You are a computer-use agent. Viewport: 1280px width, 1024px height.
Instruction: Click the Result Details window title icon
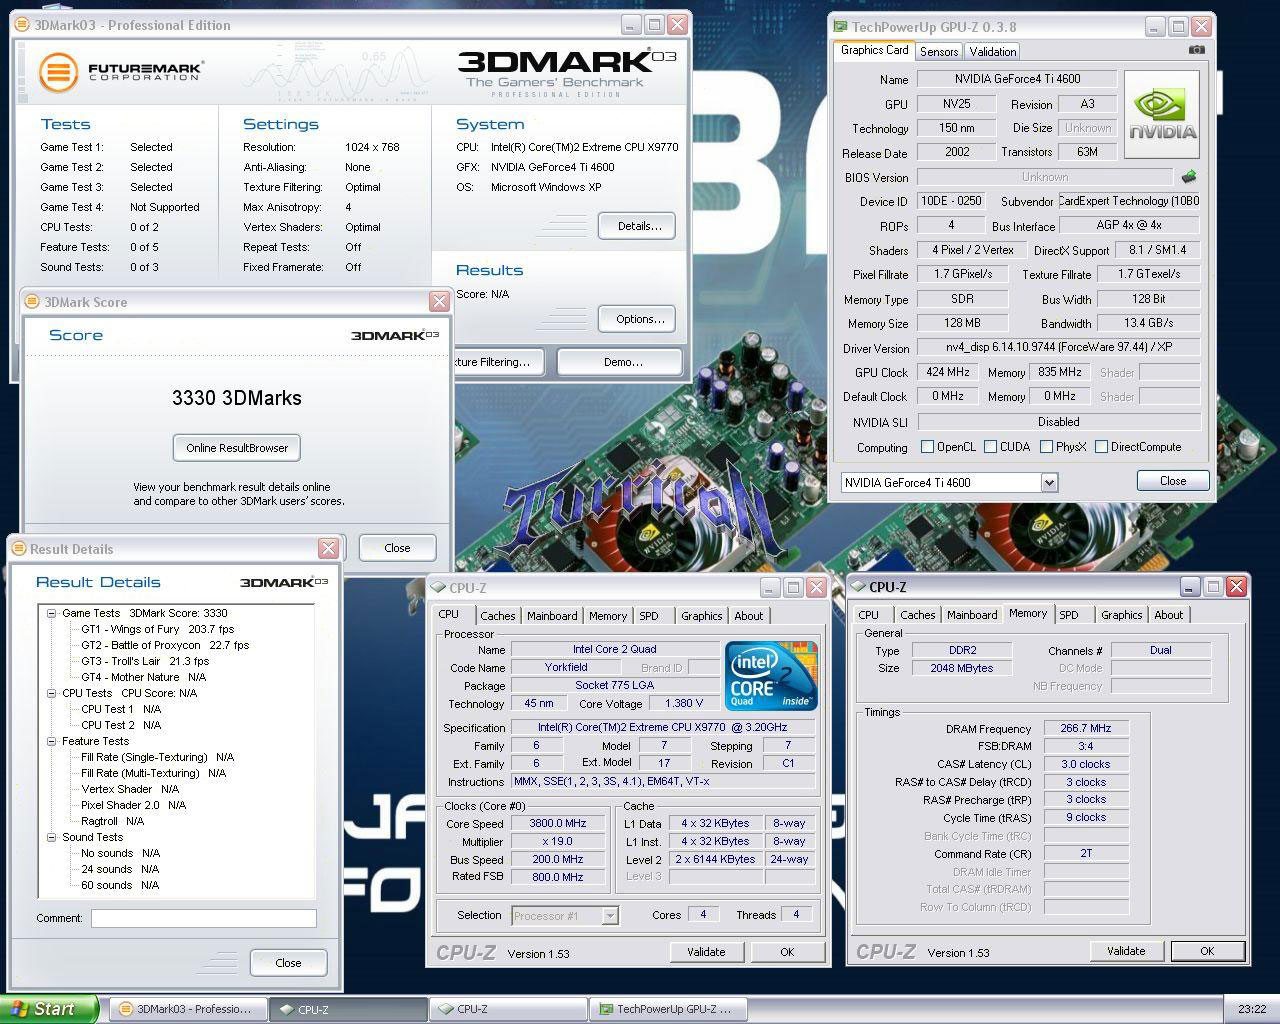coord(19,549)
